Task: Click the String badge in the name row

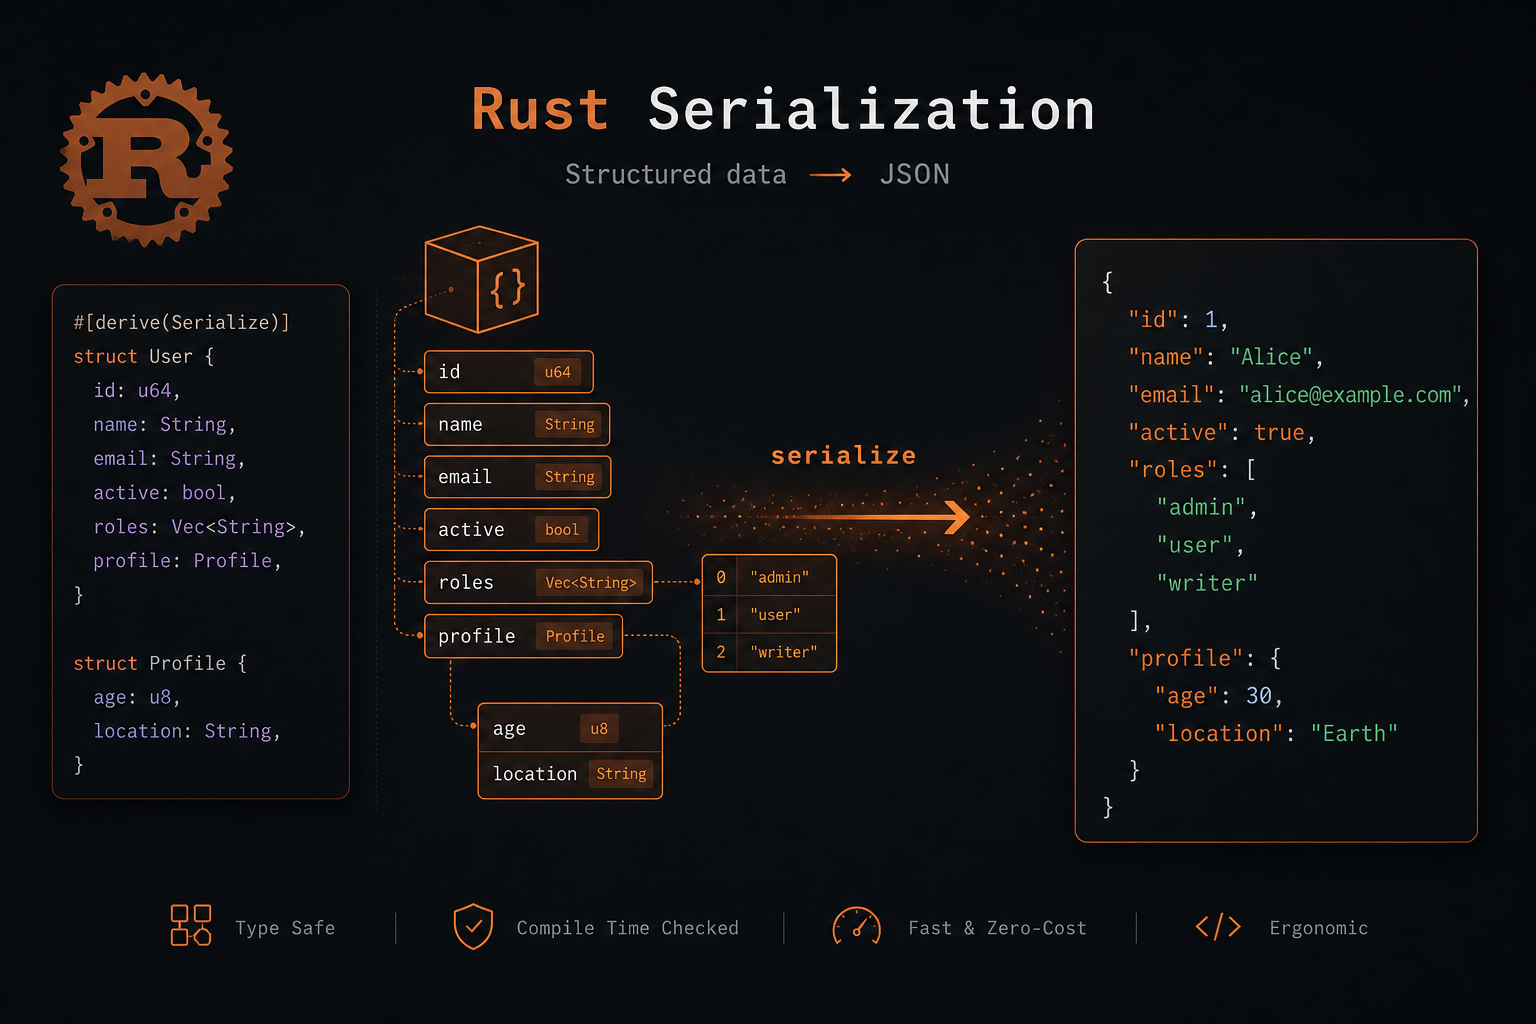Action: click(x=569, y=424)
